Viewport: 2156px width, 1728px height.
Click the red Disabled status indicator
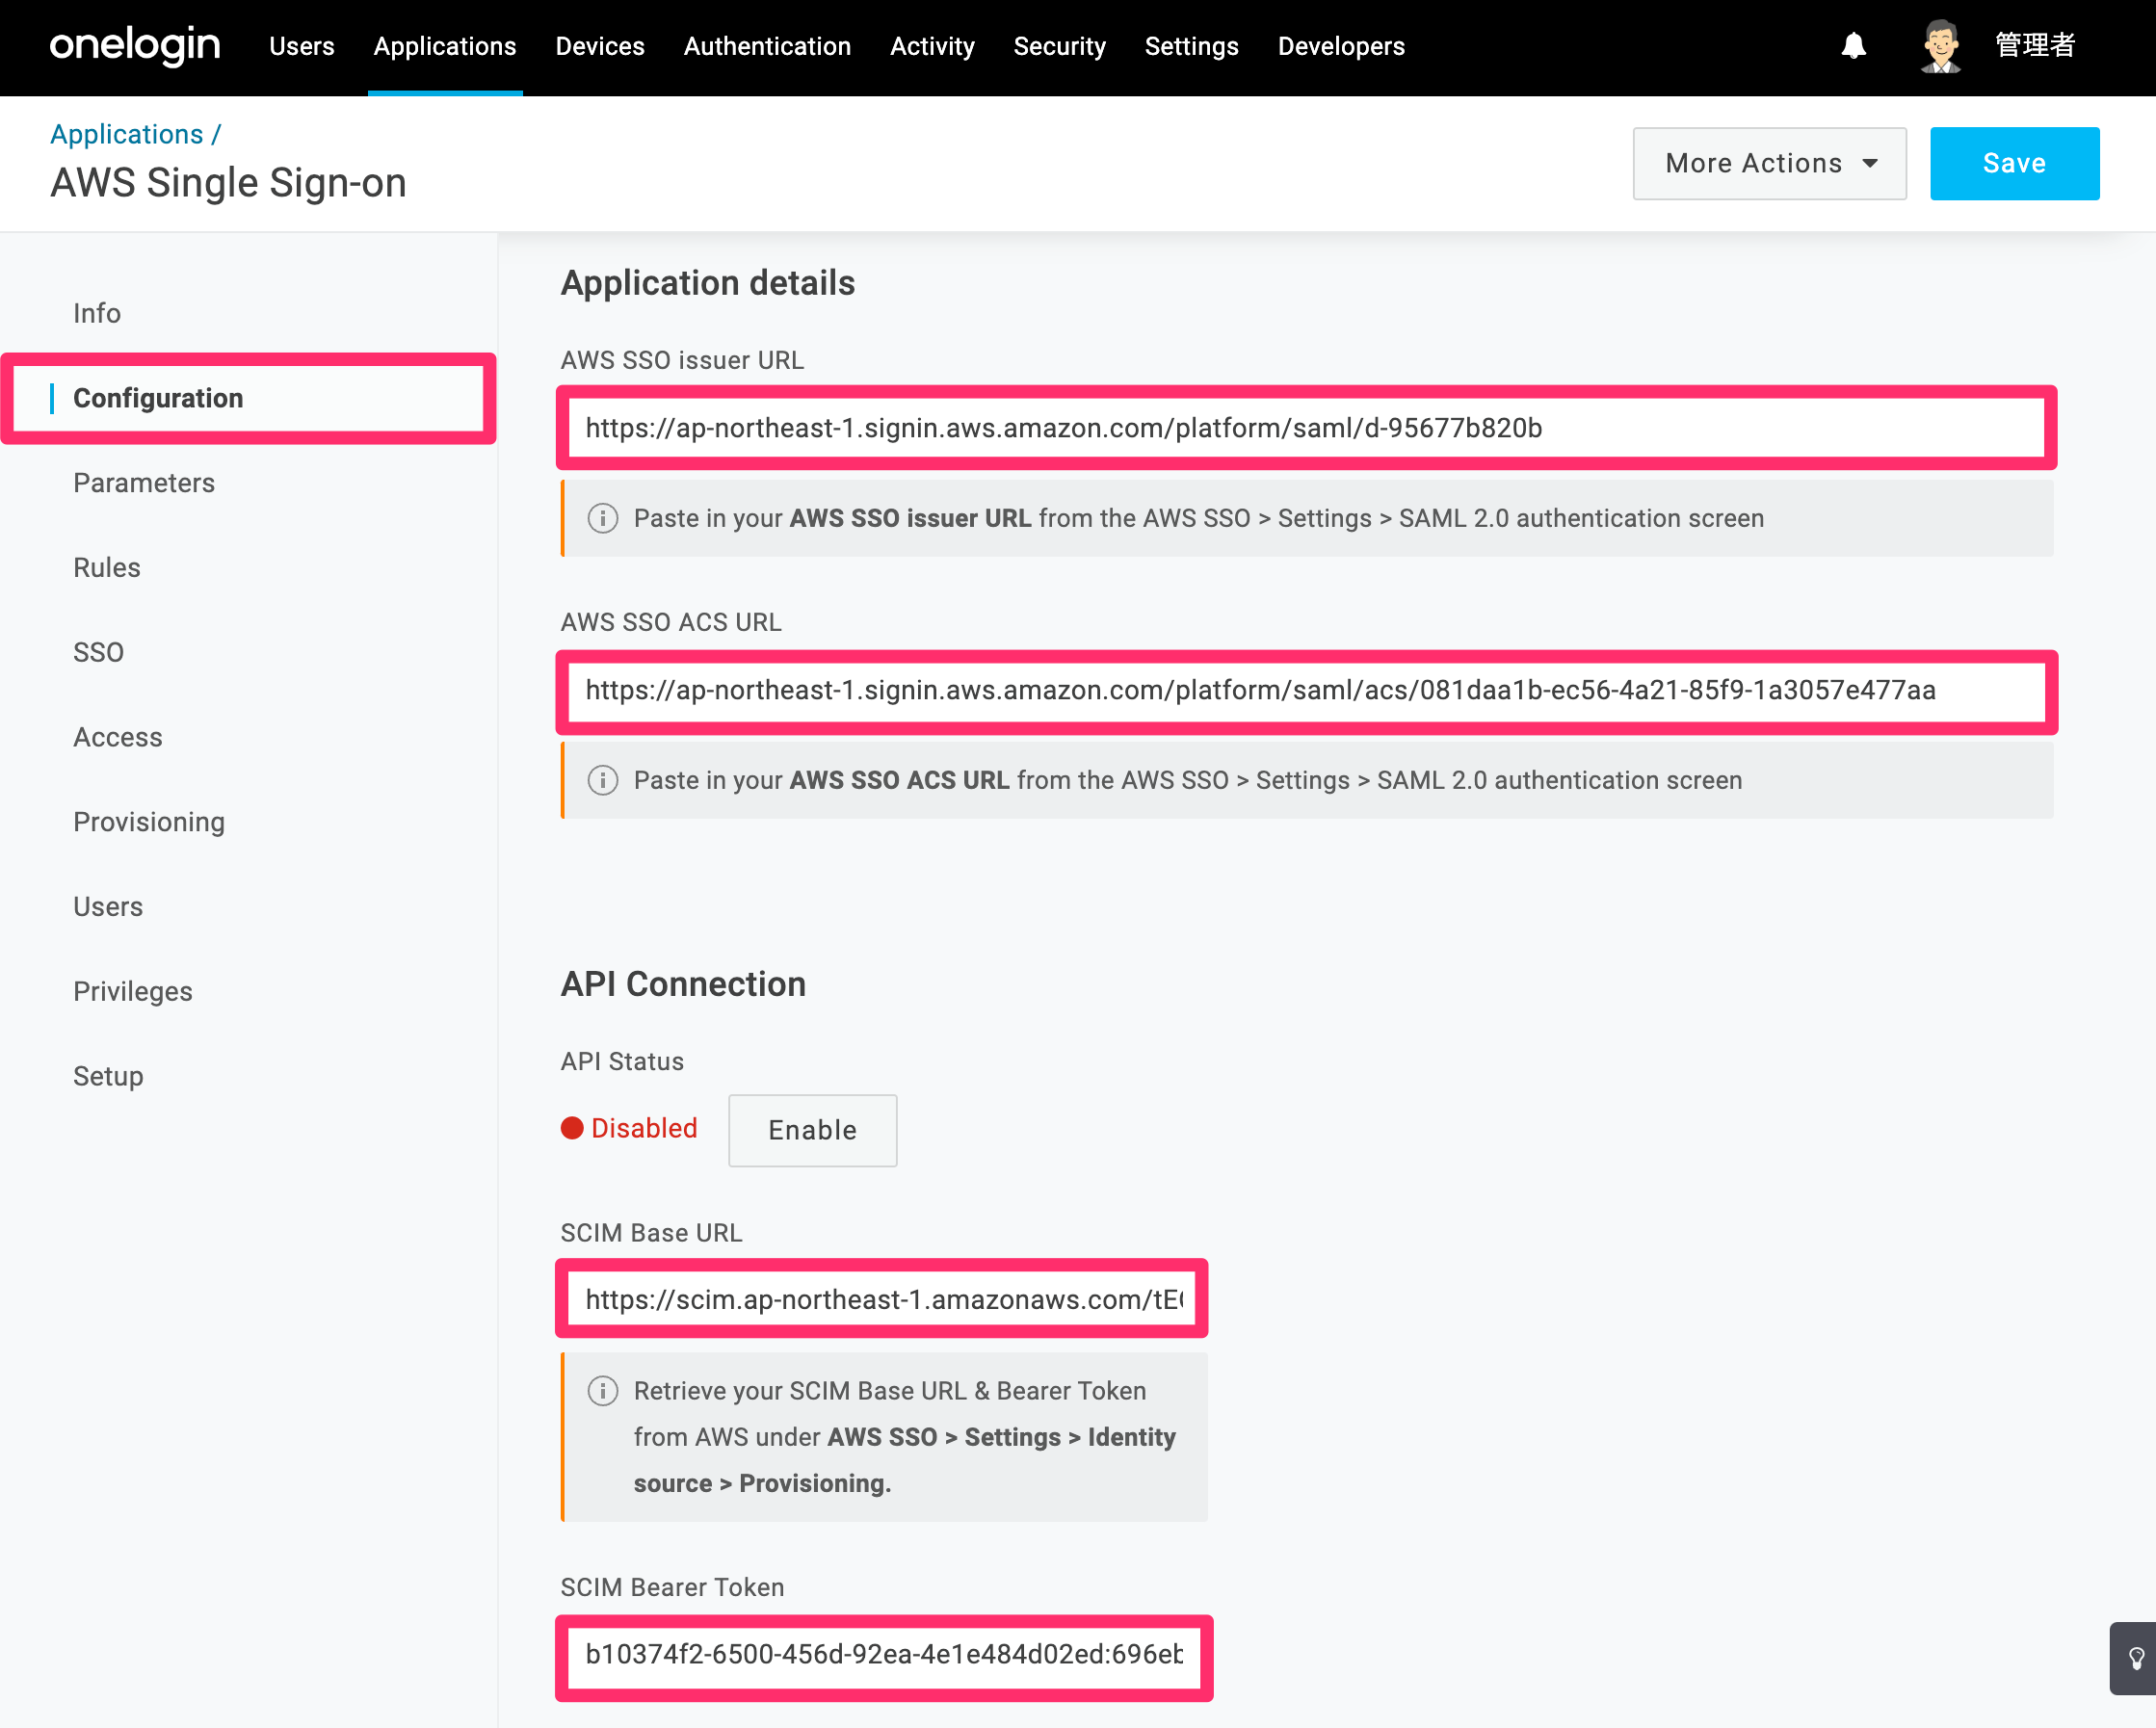(x=629, y=1128)
